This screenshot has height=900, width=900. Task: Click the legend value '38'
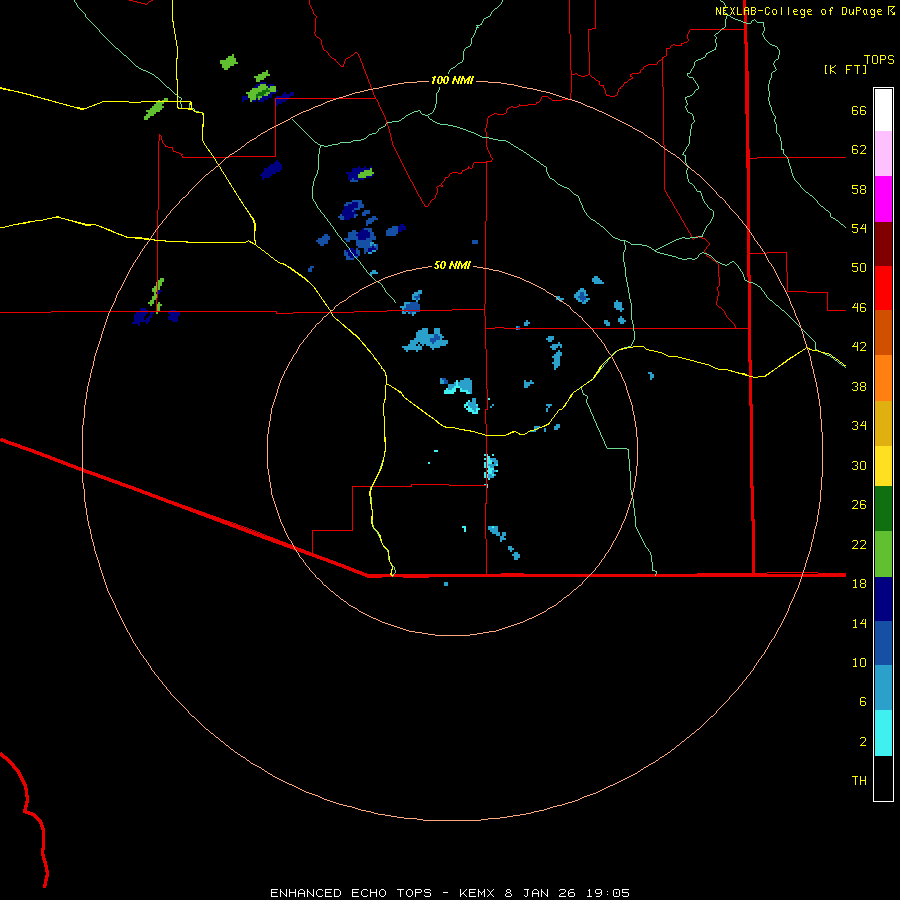pos(859,386)
